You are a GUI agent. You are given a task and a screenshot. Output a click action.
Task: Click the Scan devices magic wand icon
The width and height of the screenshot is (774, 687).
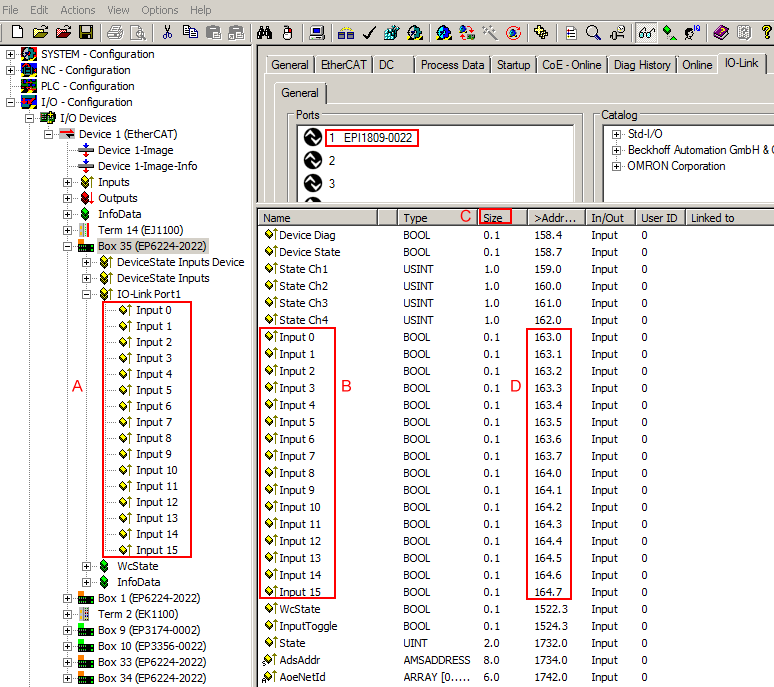click(490, 33)
